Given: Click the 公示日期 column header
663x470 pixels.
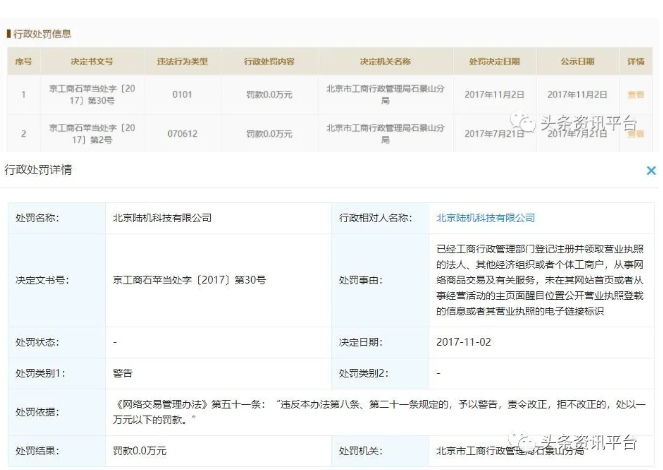Looking at the screenshot, I should coord(577,61).
